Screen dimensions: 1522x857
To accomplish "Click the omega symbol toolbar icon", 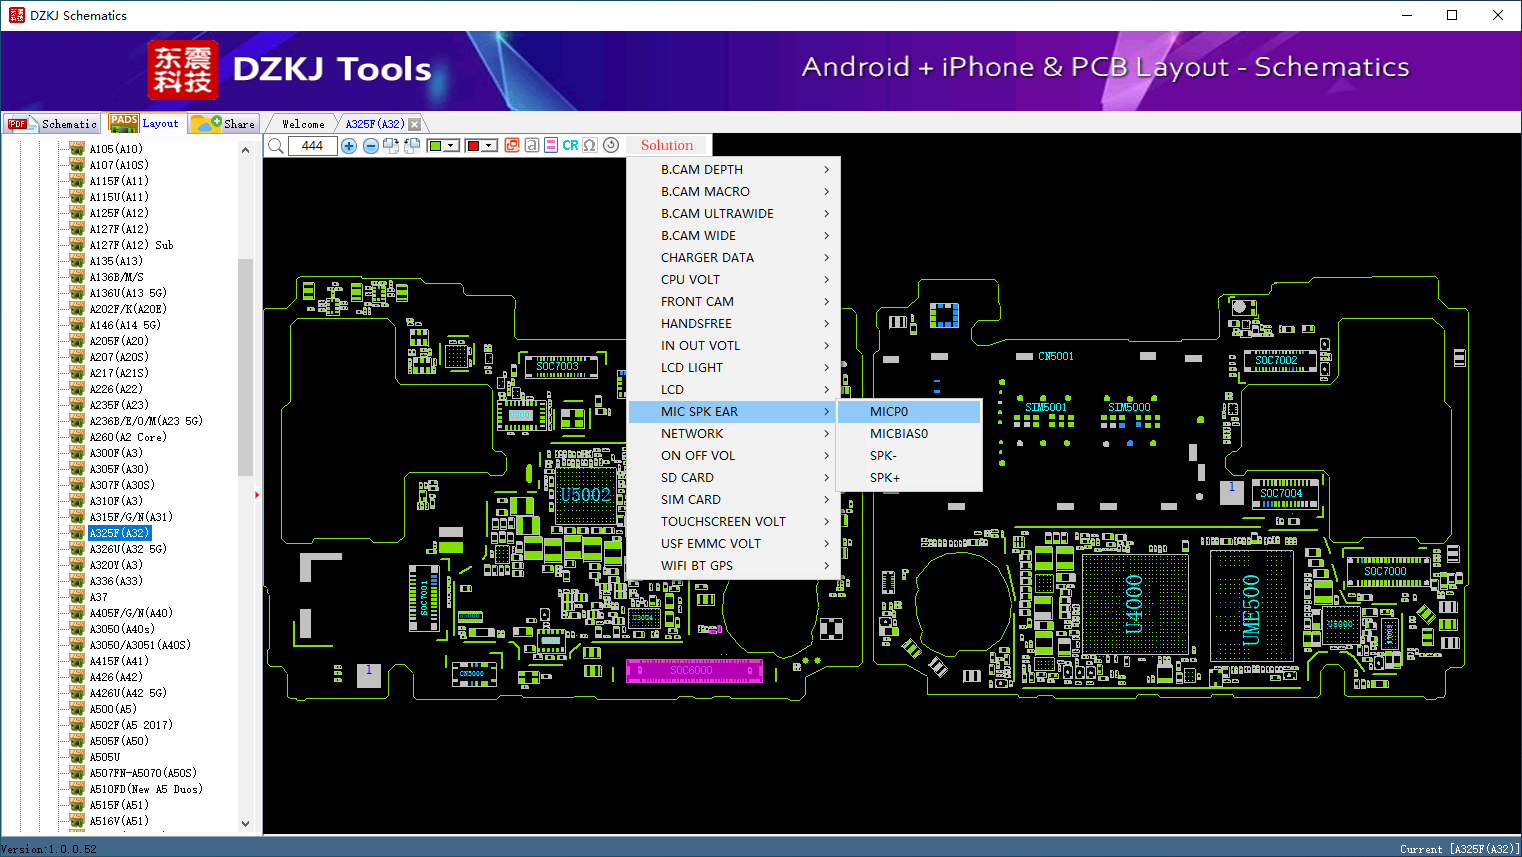I will (x=590, y=145).
